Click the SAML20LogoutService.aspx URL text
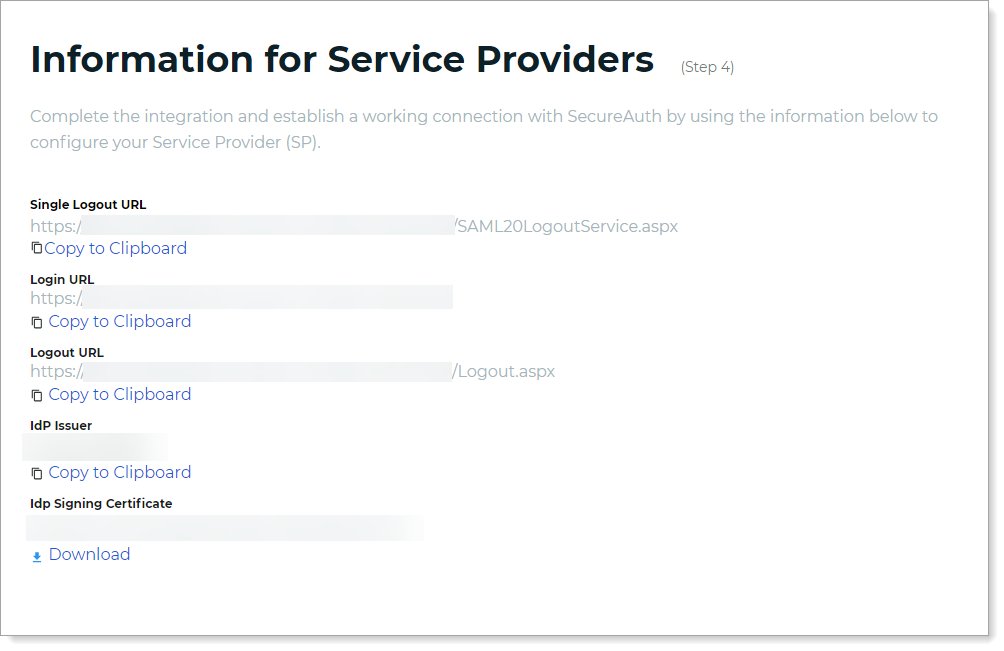This screenshot has height=651, width=1004. (x=567, y=226)
